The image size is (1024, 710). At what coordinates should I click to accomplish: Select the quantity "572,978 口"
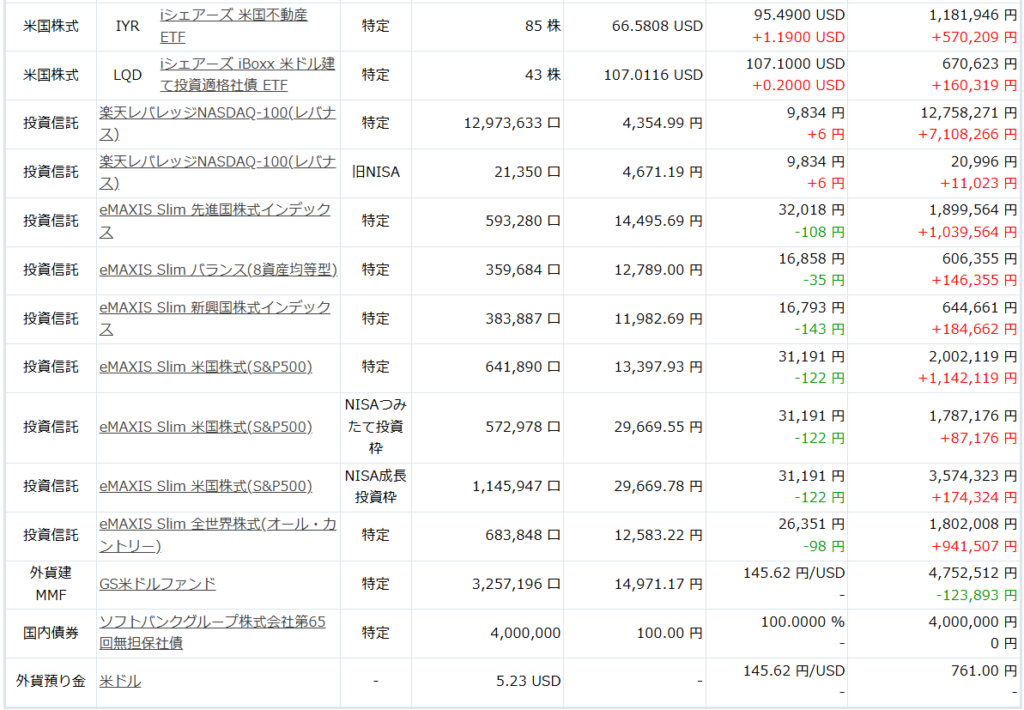[x=522, y=427]
